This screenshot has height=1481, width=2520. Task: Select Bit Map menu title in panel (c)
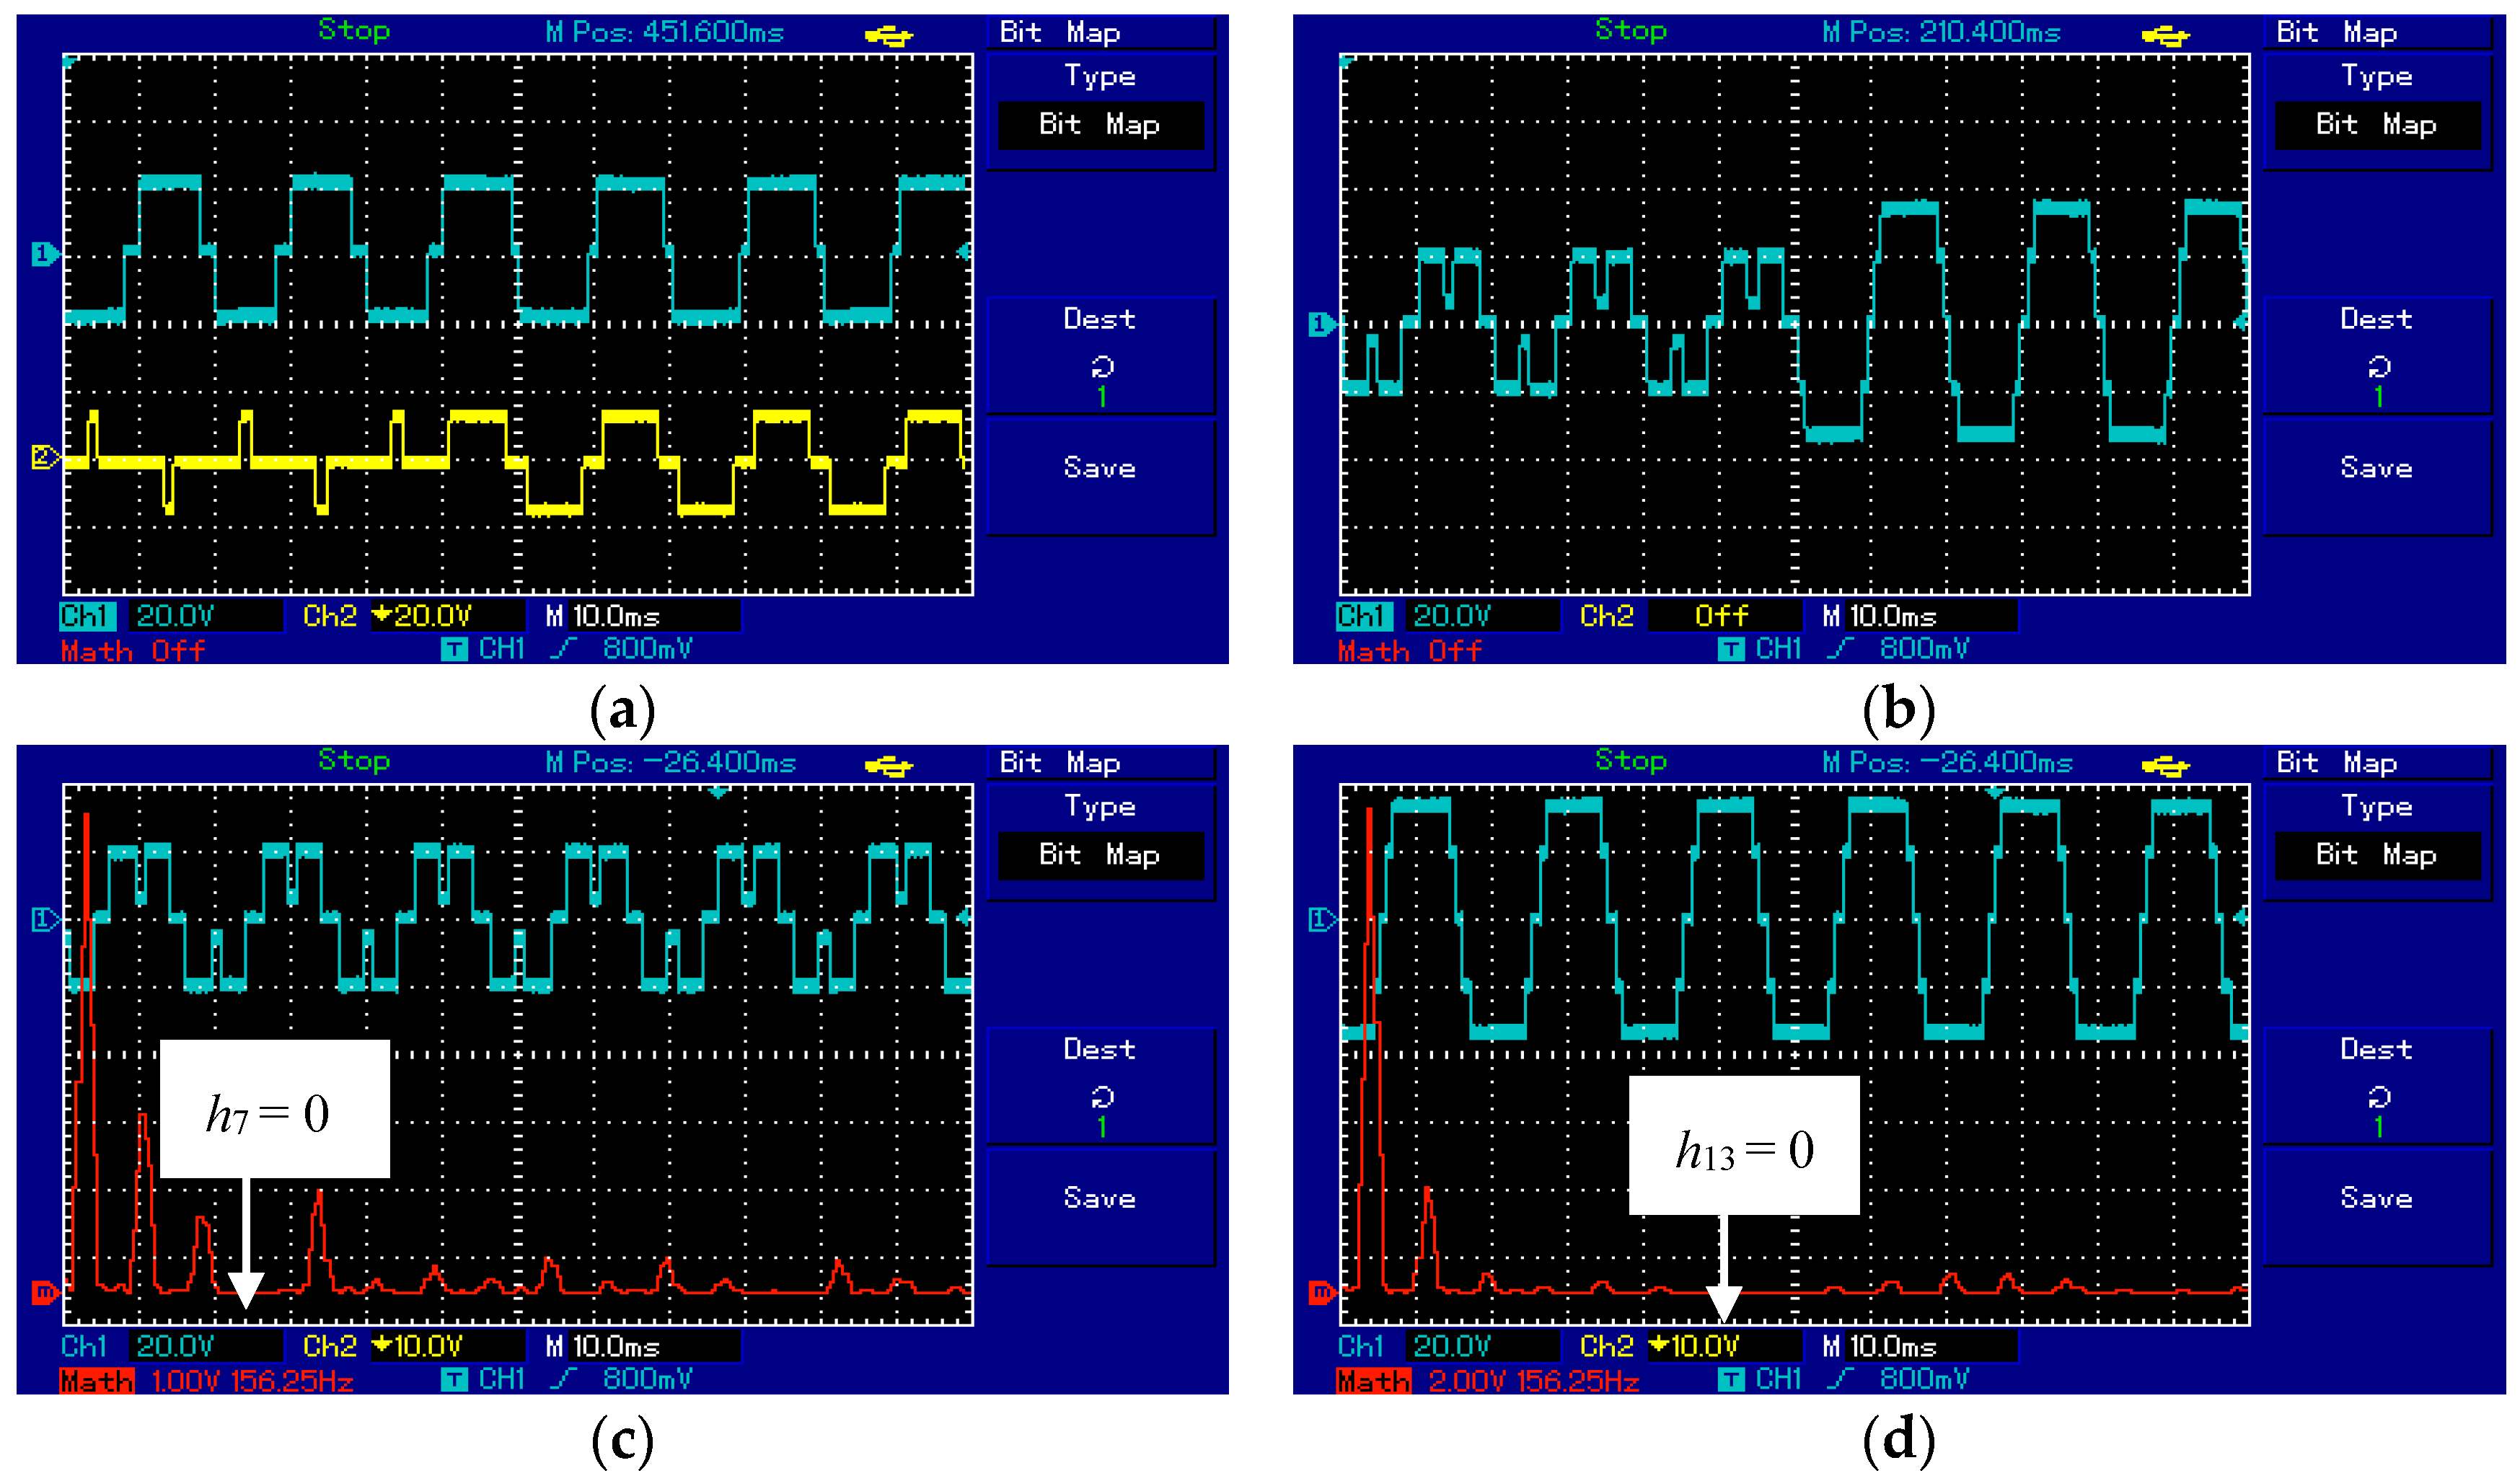[x=1060, y=763]
